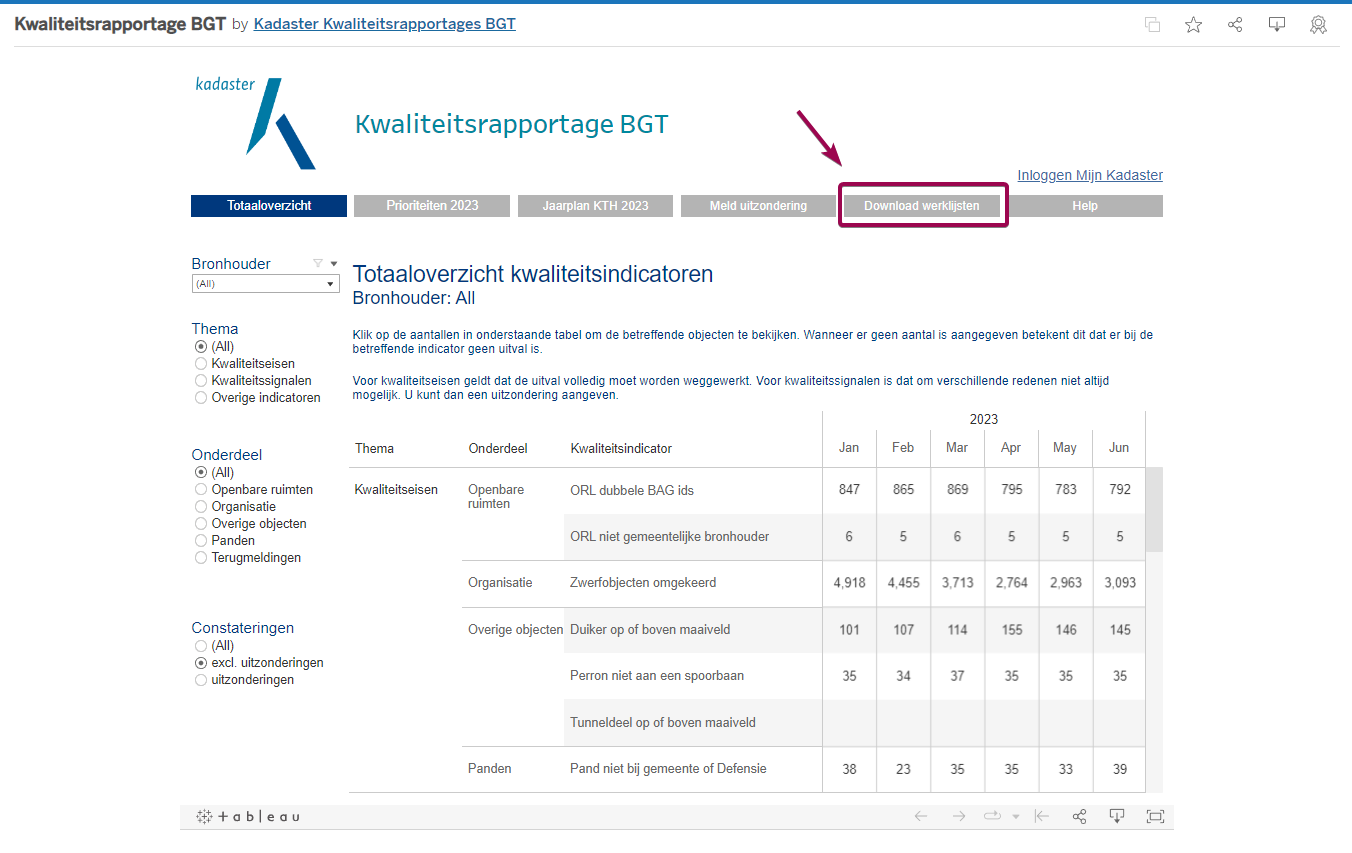Click the ORL niet gemeentelijke bronhouder row label

tap(670, 537)
